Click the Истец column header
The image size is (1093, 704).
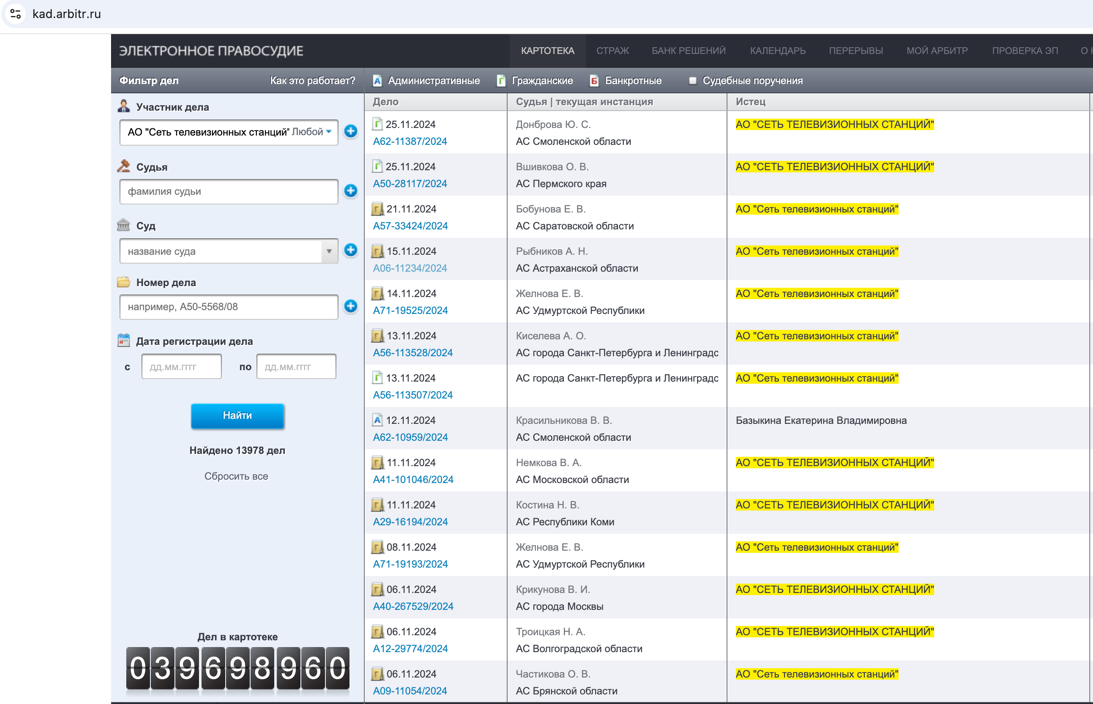[750, 102]
